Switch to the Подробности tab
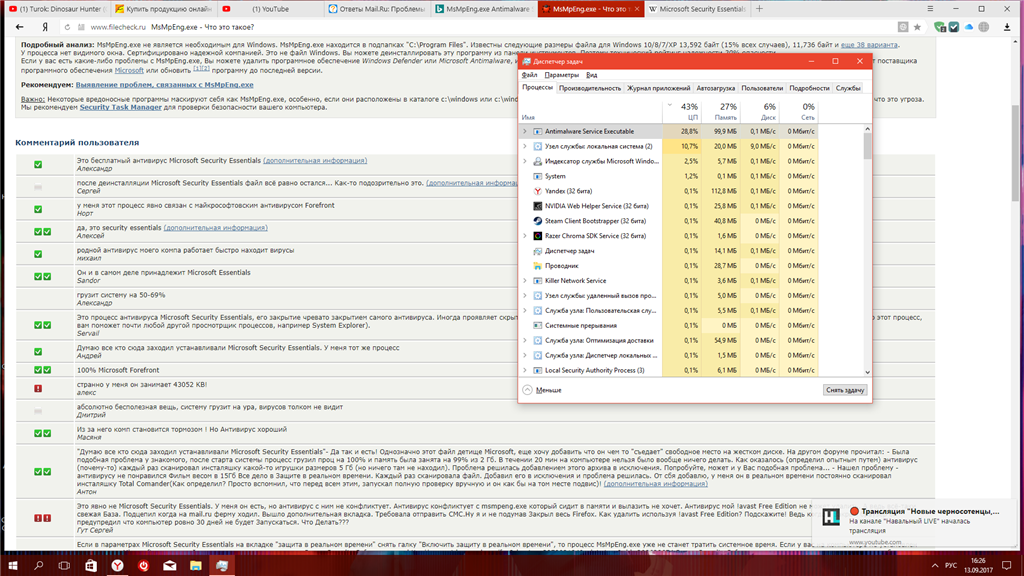Image resolution: width=1024 pixels, height=576 pixels. (x=809, y=88)
